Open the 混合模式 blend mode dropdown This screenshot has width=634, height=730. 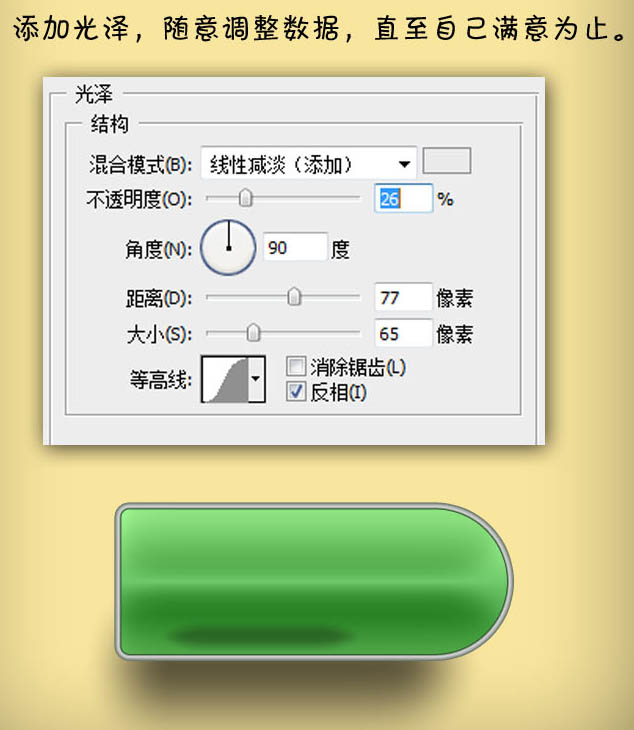(x=309, y=163)
